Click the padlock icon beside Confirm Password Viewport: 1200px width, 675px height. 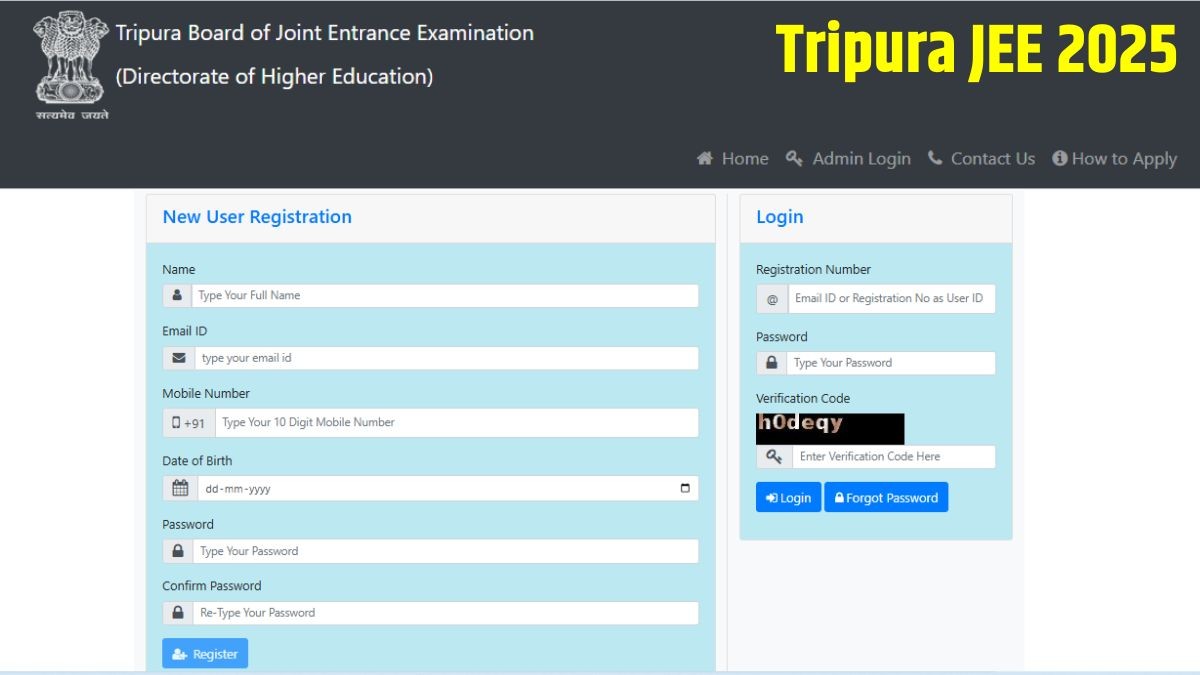[178, 613]
